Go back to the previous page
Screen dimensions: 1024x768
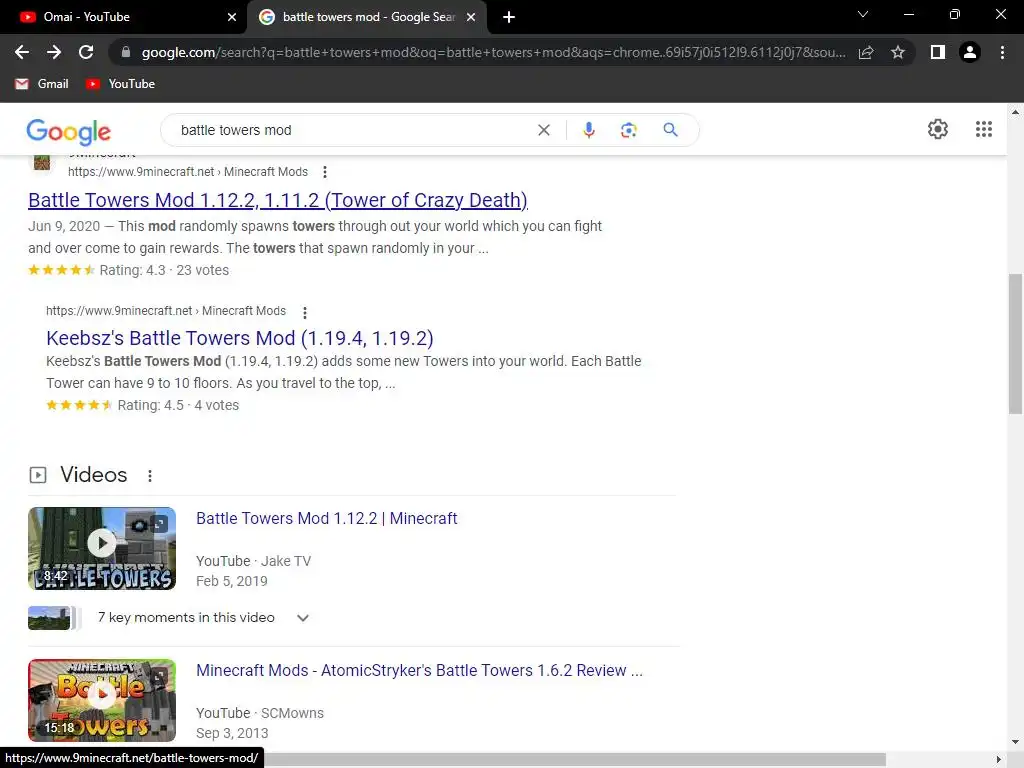(x=22, y=52)
